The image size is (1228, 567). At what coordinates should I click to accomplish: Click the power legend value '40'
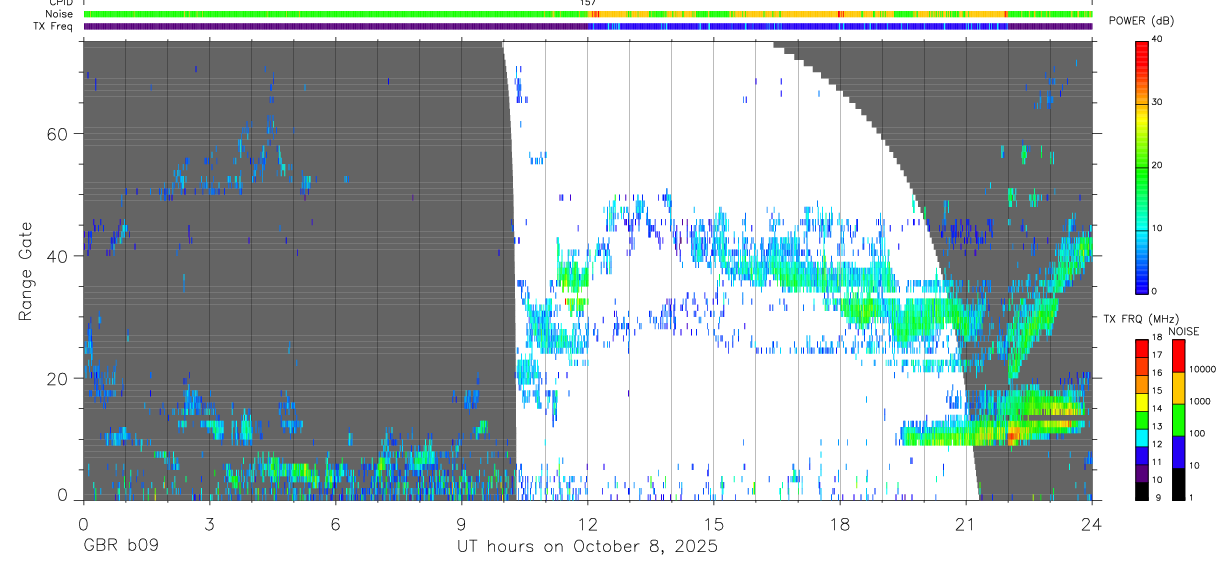(x=1157, y=39)
